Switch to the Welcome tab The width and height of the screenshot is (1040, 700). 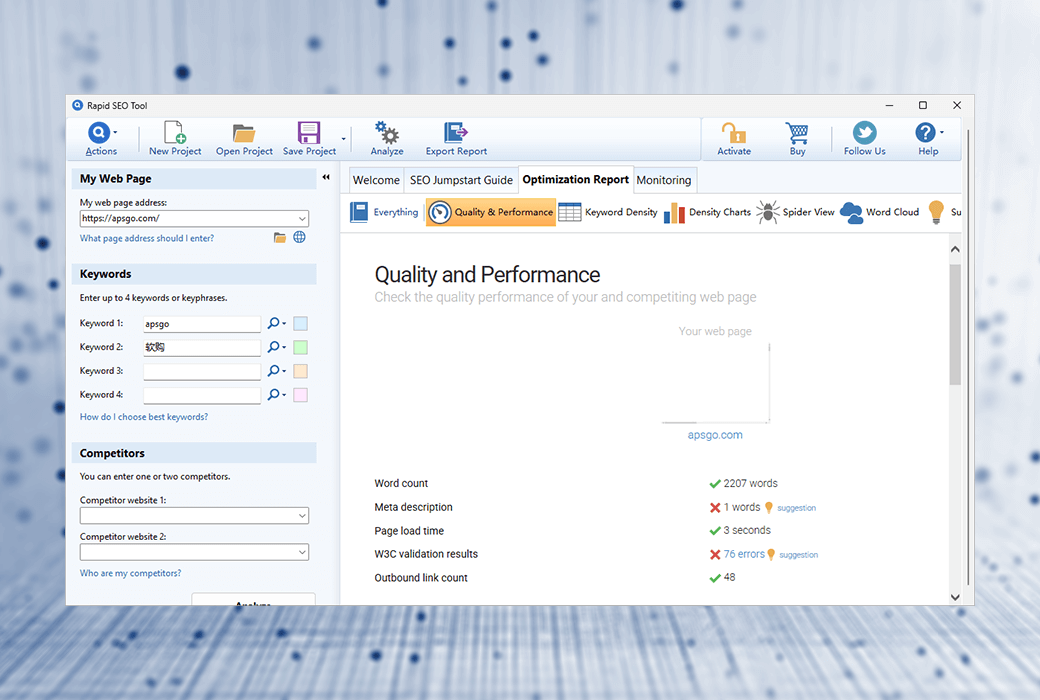(x=376, y=180)
